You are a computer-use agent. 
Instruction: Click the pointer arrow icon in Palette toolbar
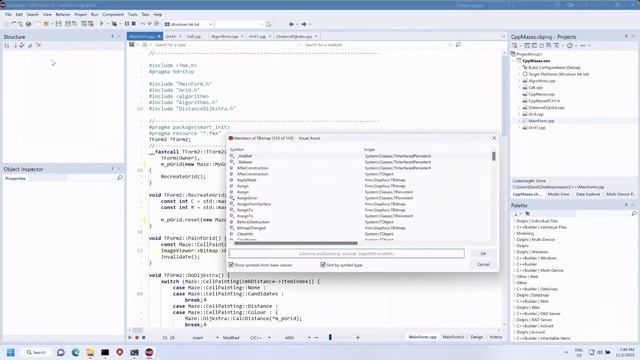pyautogui.click(x=527, y=213)
